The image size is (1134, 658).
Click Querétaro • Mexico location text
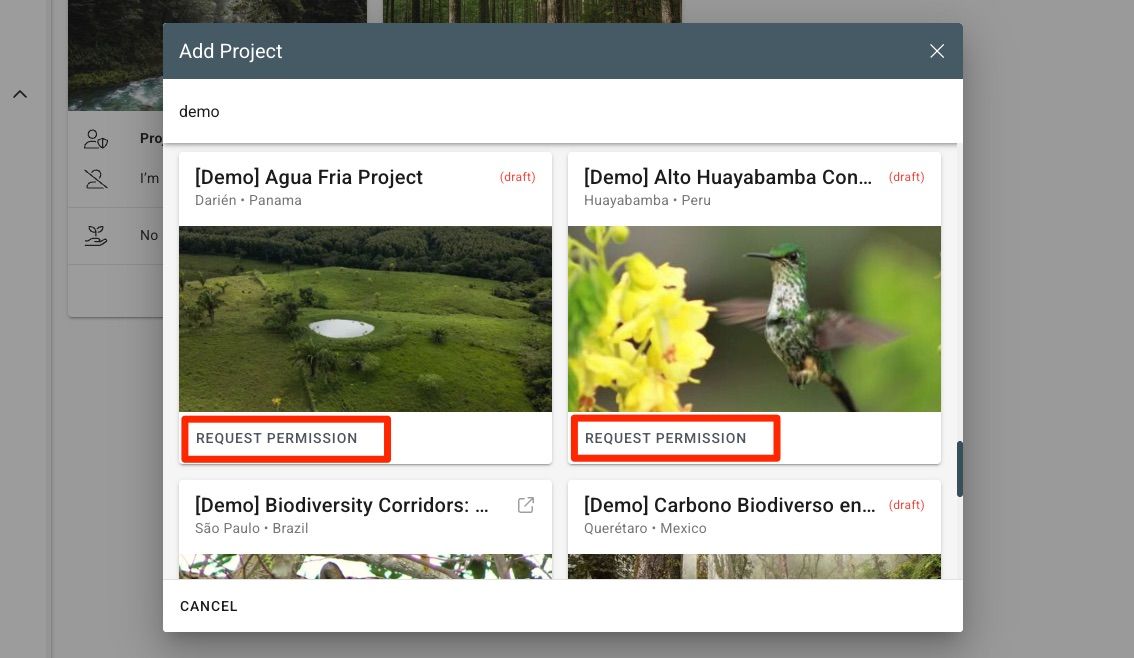[x=645, y=529]
